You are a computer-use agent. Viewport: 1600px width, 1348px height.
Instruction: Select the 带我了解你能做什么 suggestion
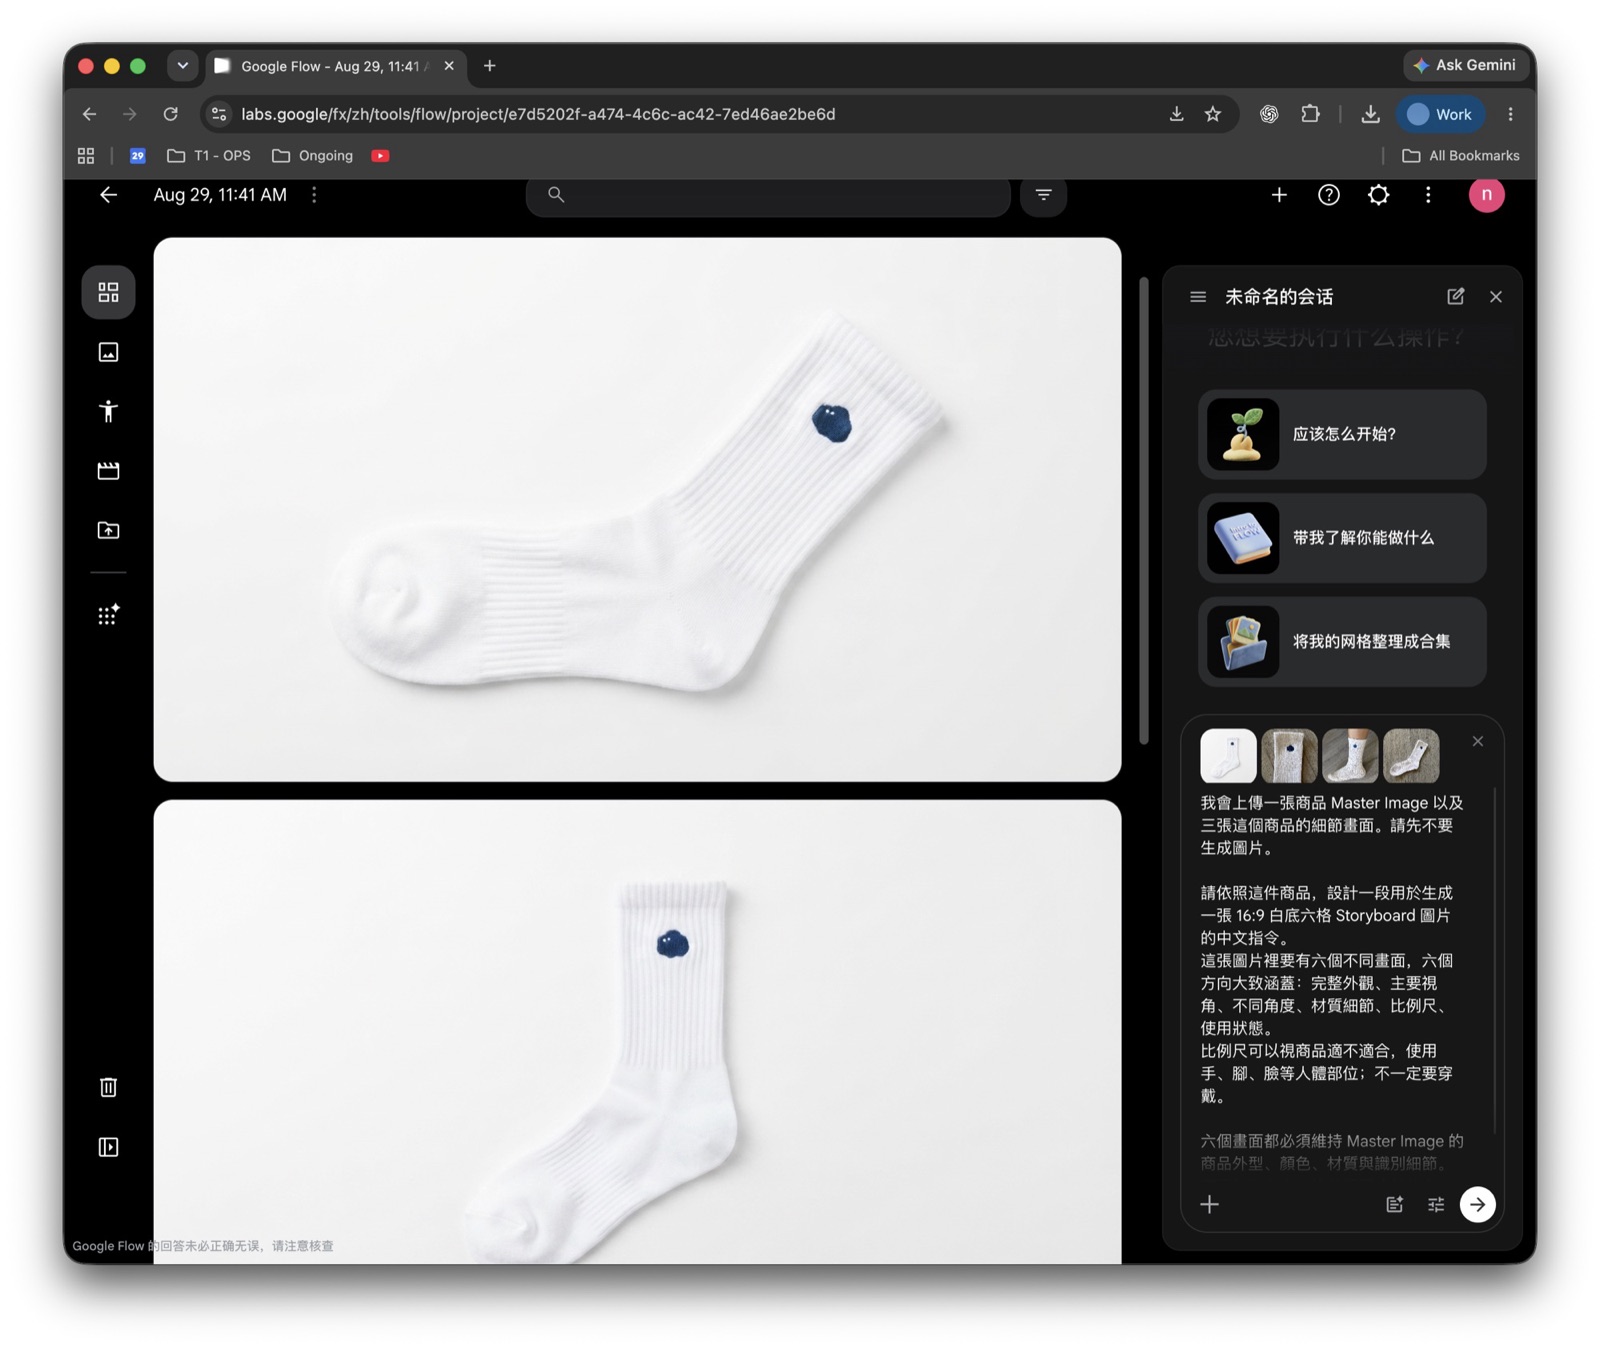point(1342,538)
